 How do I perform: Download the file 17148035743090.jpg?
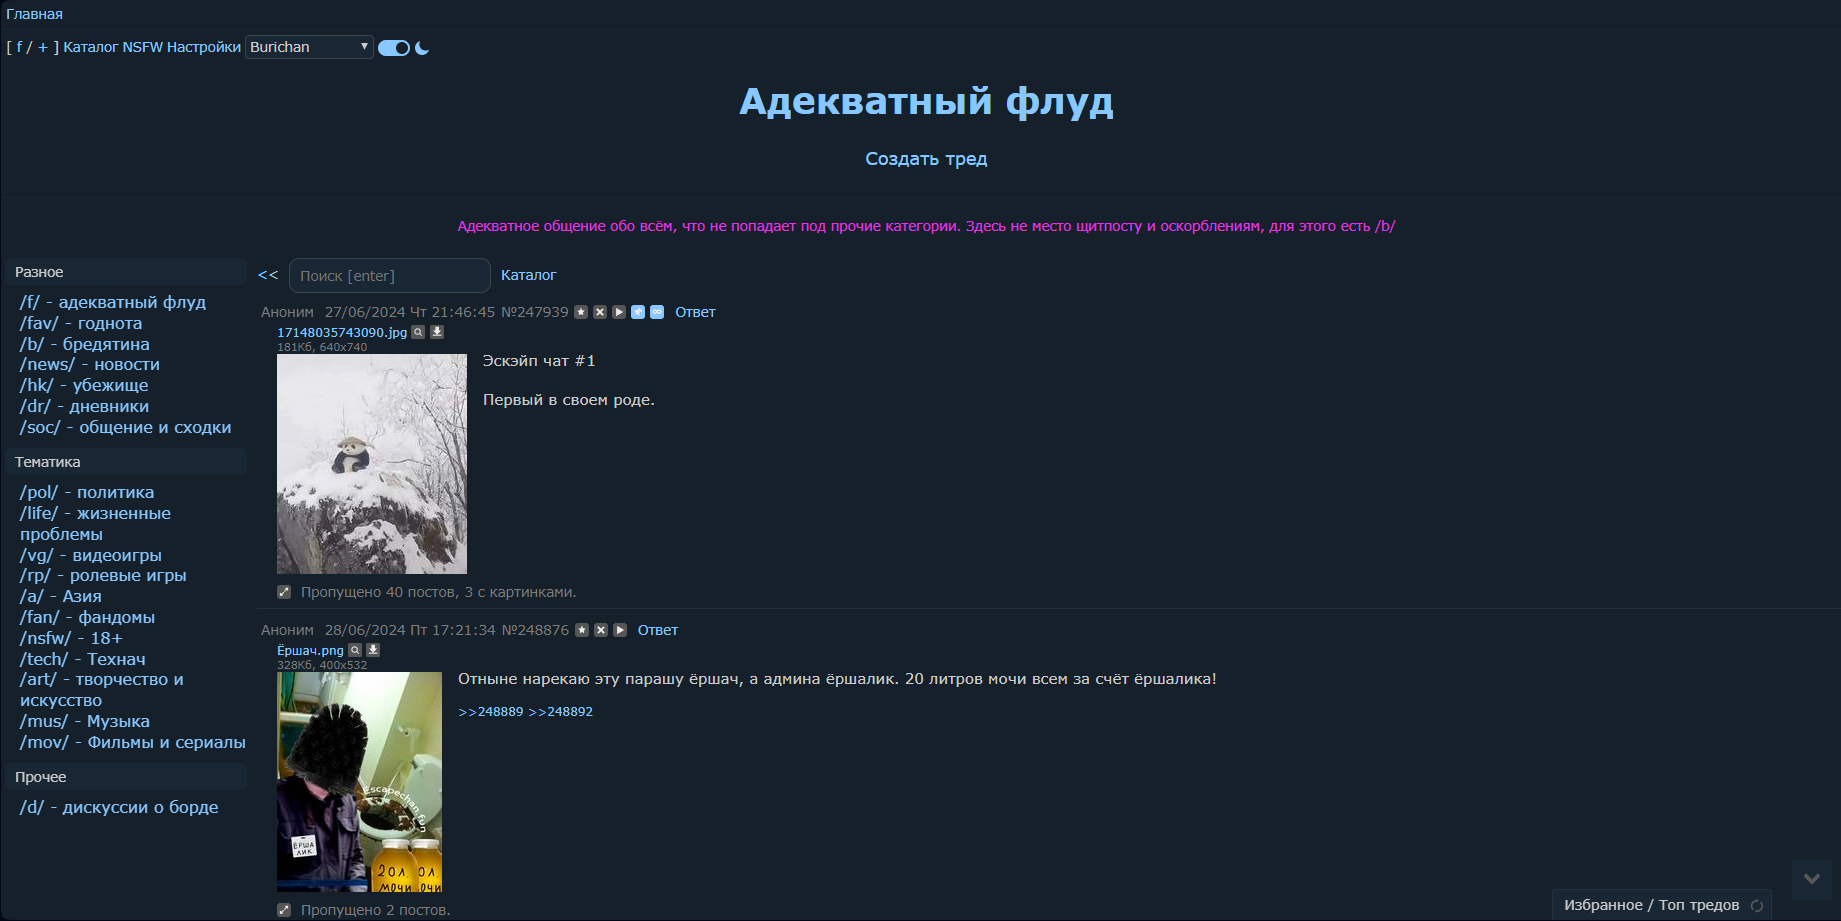pyautogui.click(x=437, y=332)
